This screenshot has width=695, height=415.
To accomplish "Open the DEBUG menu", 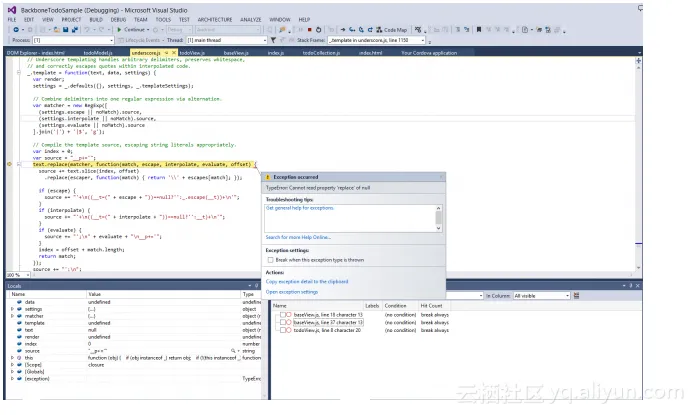I will tap(118, 19).
